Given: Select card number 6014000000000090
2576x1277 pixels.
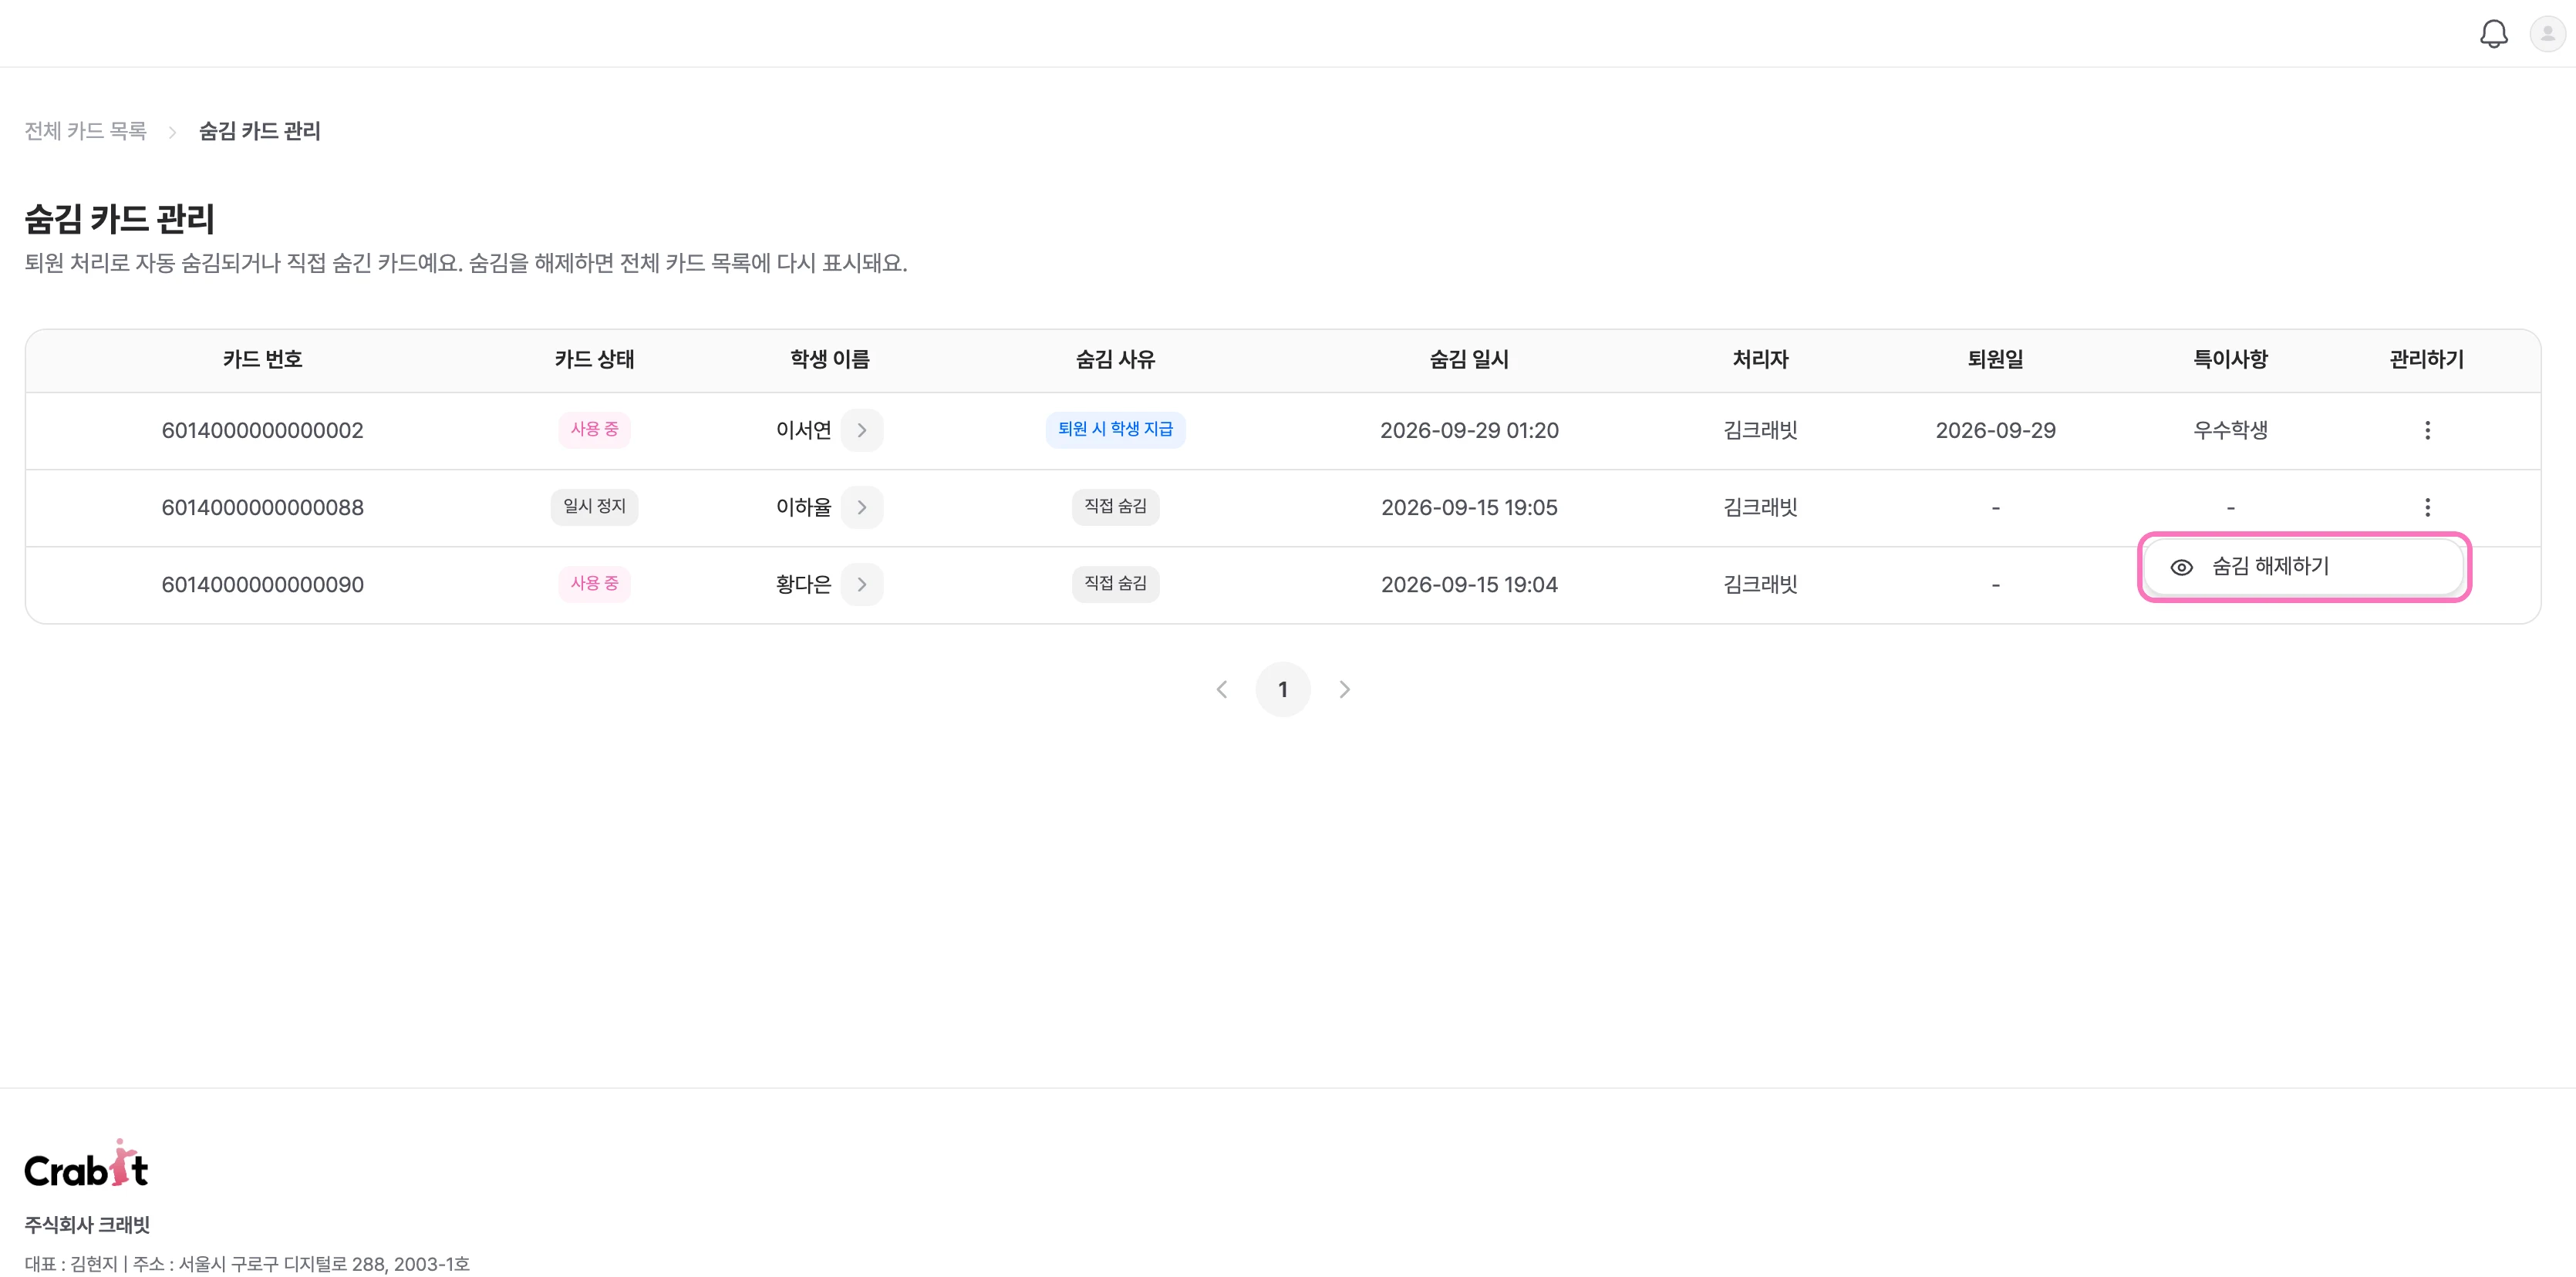Looking at the screenshot, I should click(262, 584).
